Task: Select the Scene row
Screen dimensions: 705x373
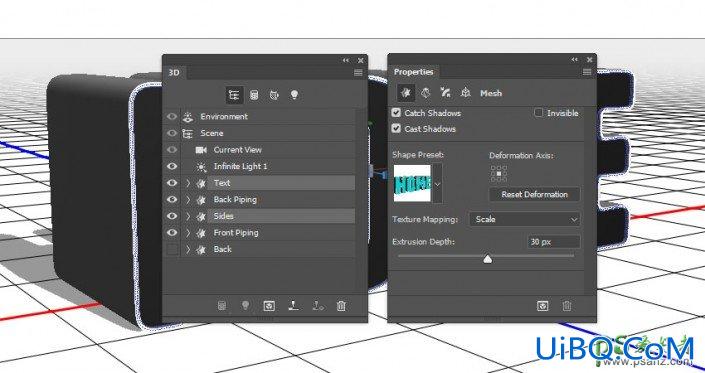Action: click(268, 133)
